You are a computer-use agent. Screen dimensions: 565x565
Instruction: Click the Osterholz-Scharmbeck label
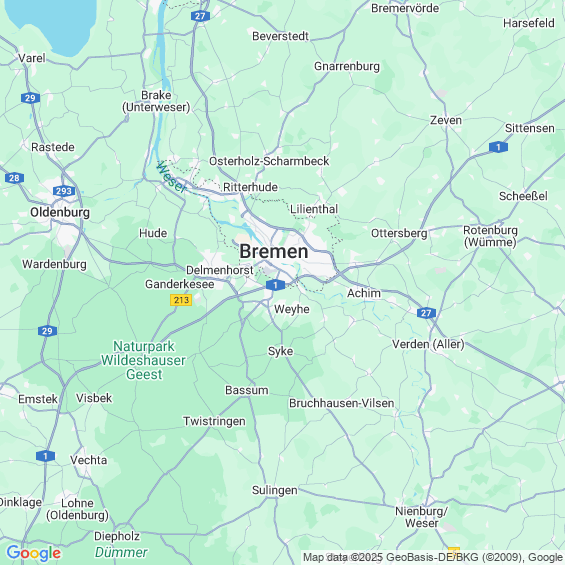(269, 161)
